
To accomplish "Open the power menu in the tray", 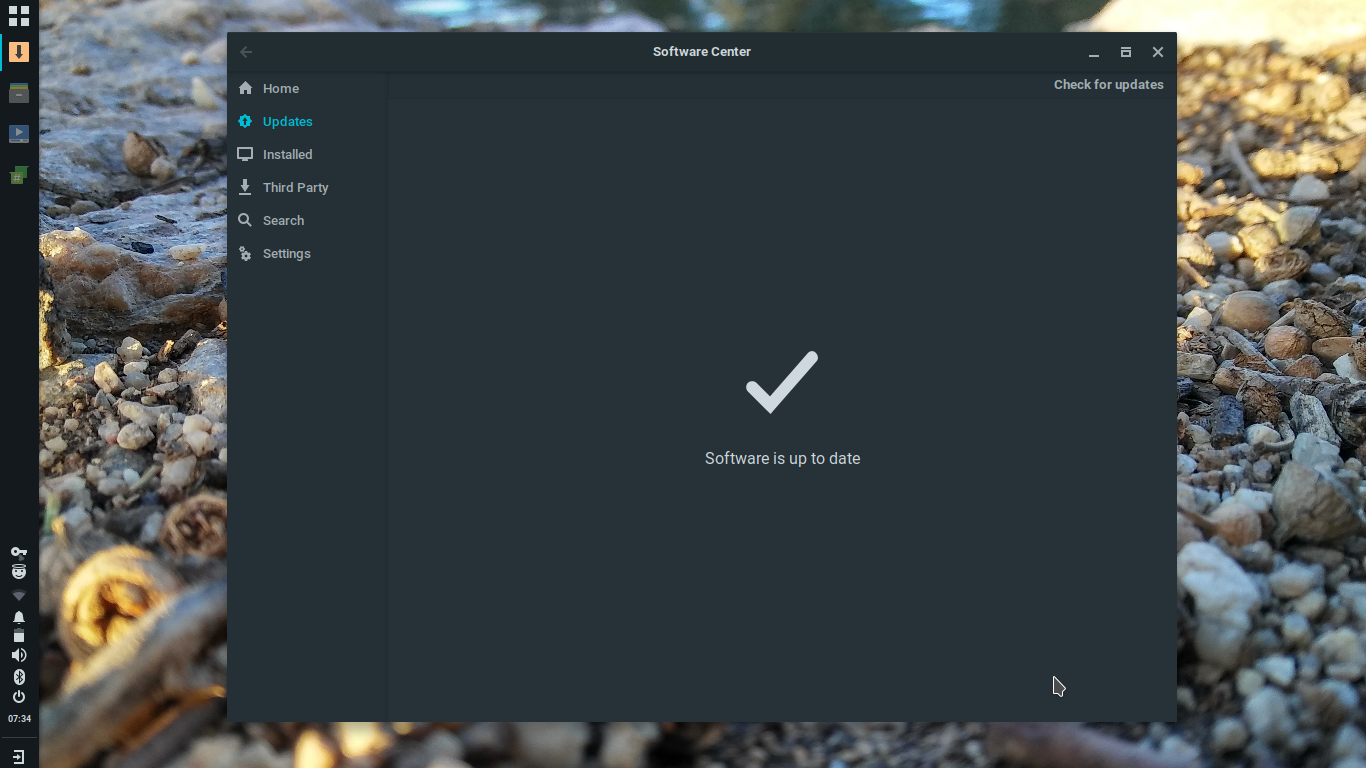I will 18,697.
